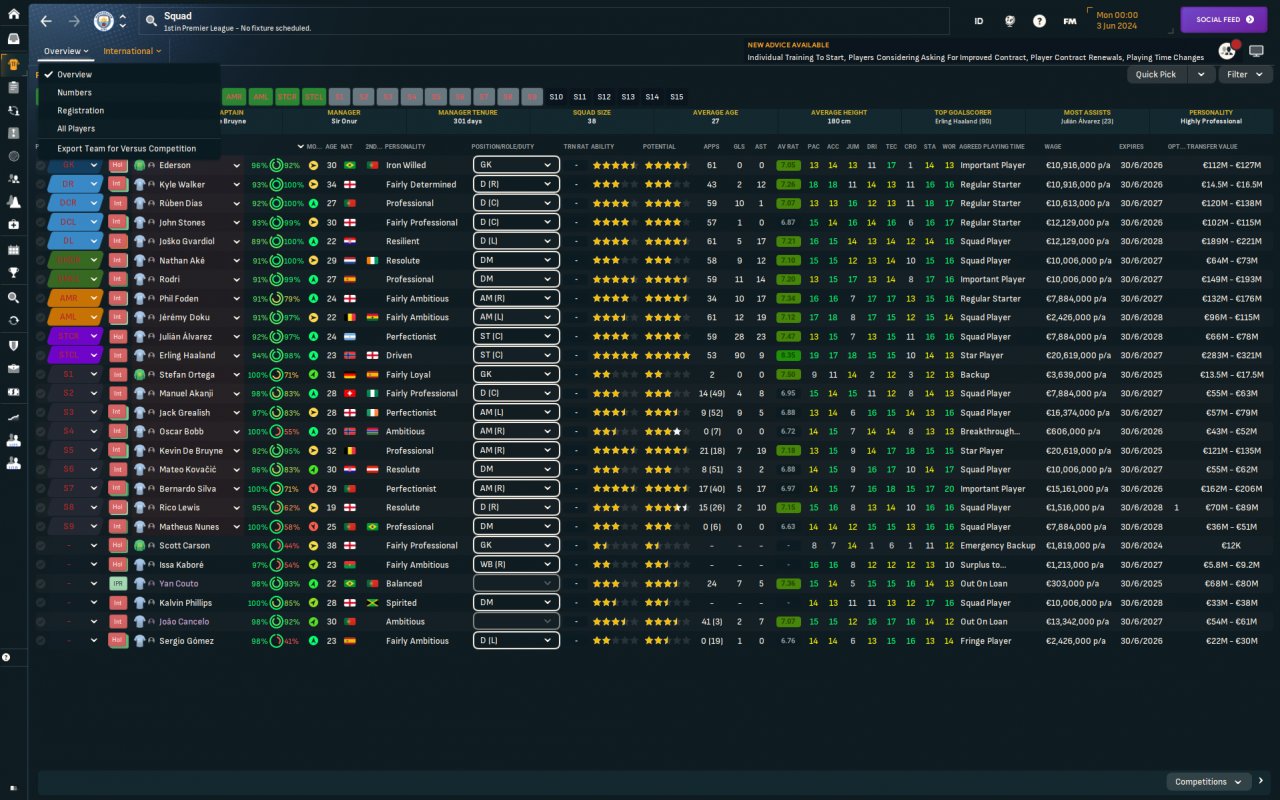Image resolution: width=1280 pixels, height=800 pixels.
Task: Select Export Team for Versus Competition
Action: coord(129,148)
